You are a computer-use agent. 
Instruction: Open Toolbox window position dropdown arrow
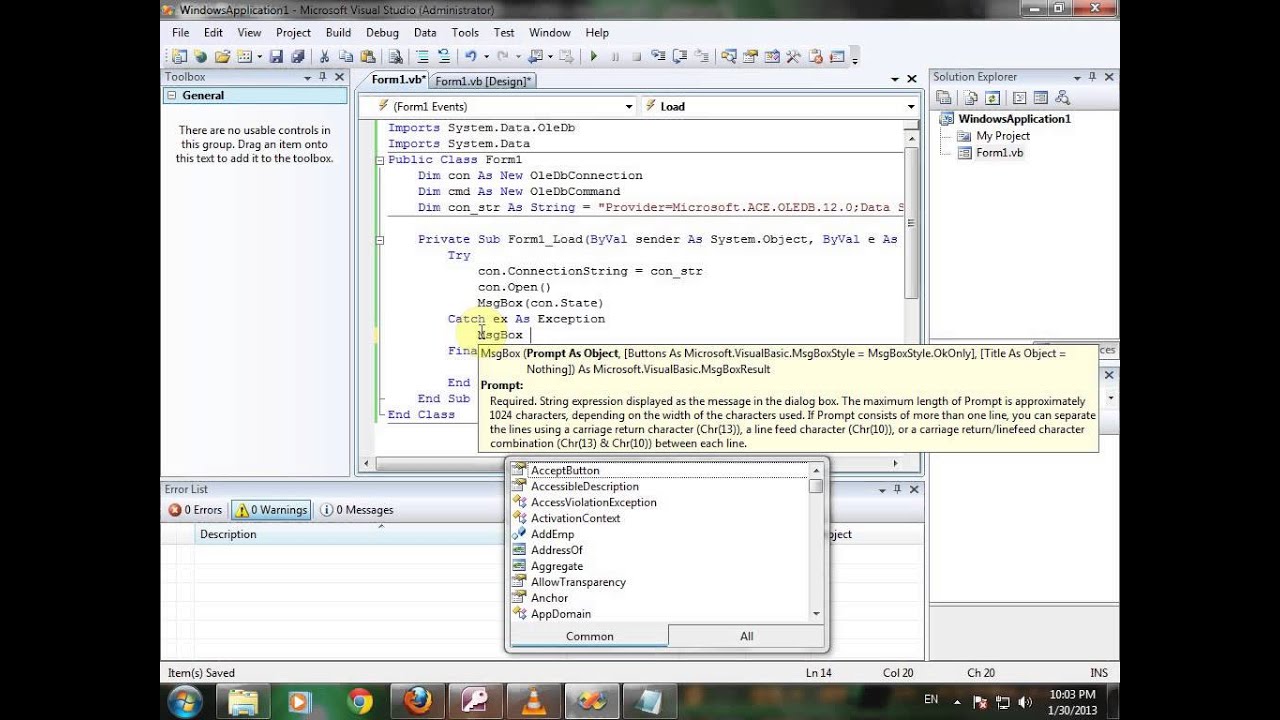pyautogui.click(x=307, y=77)
